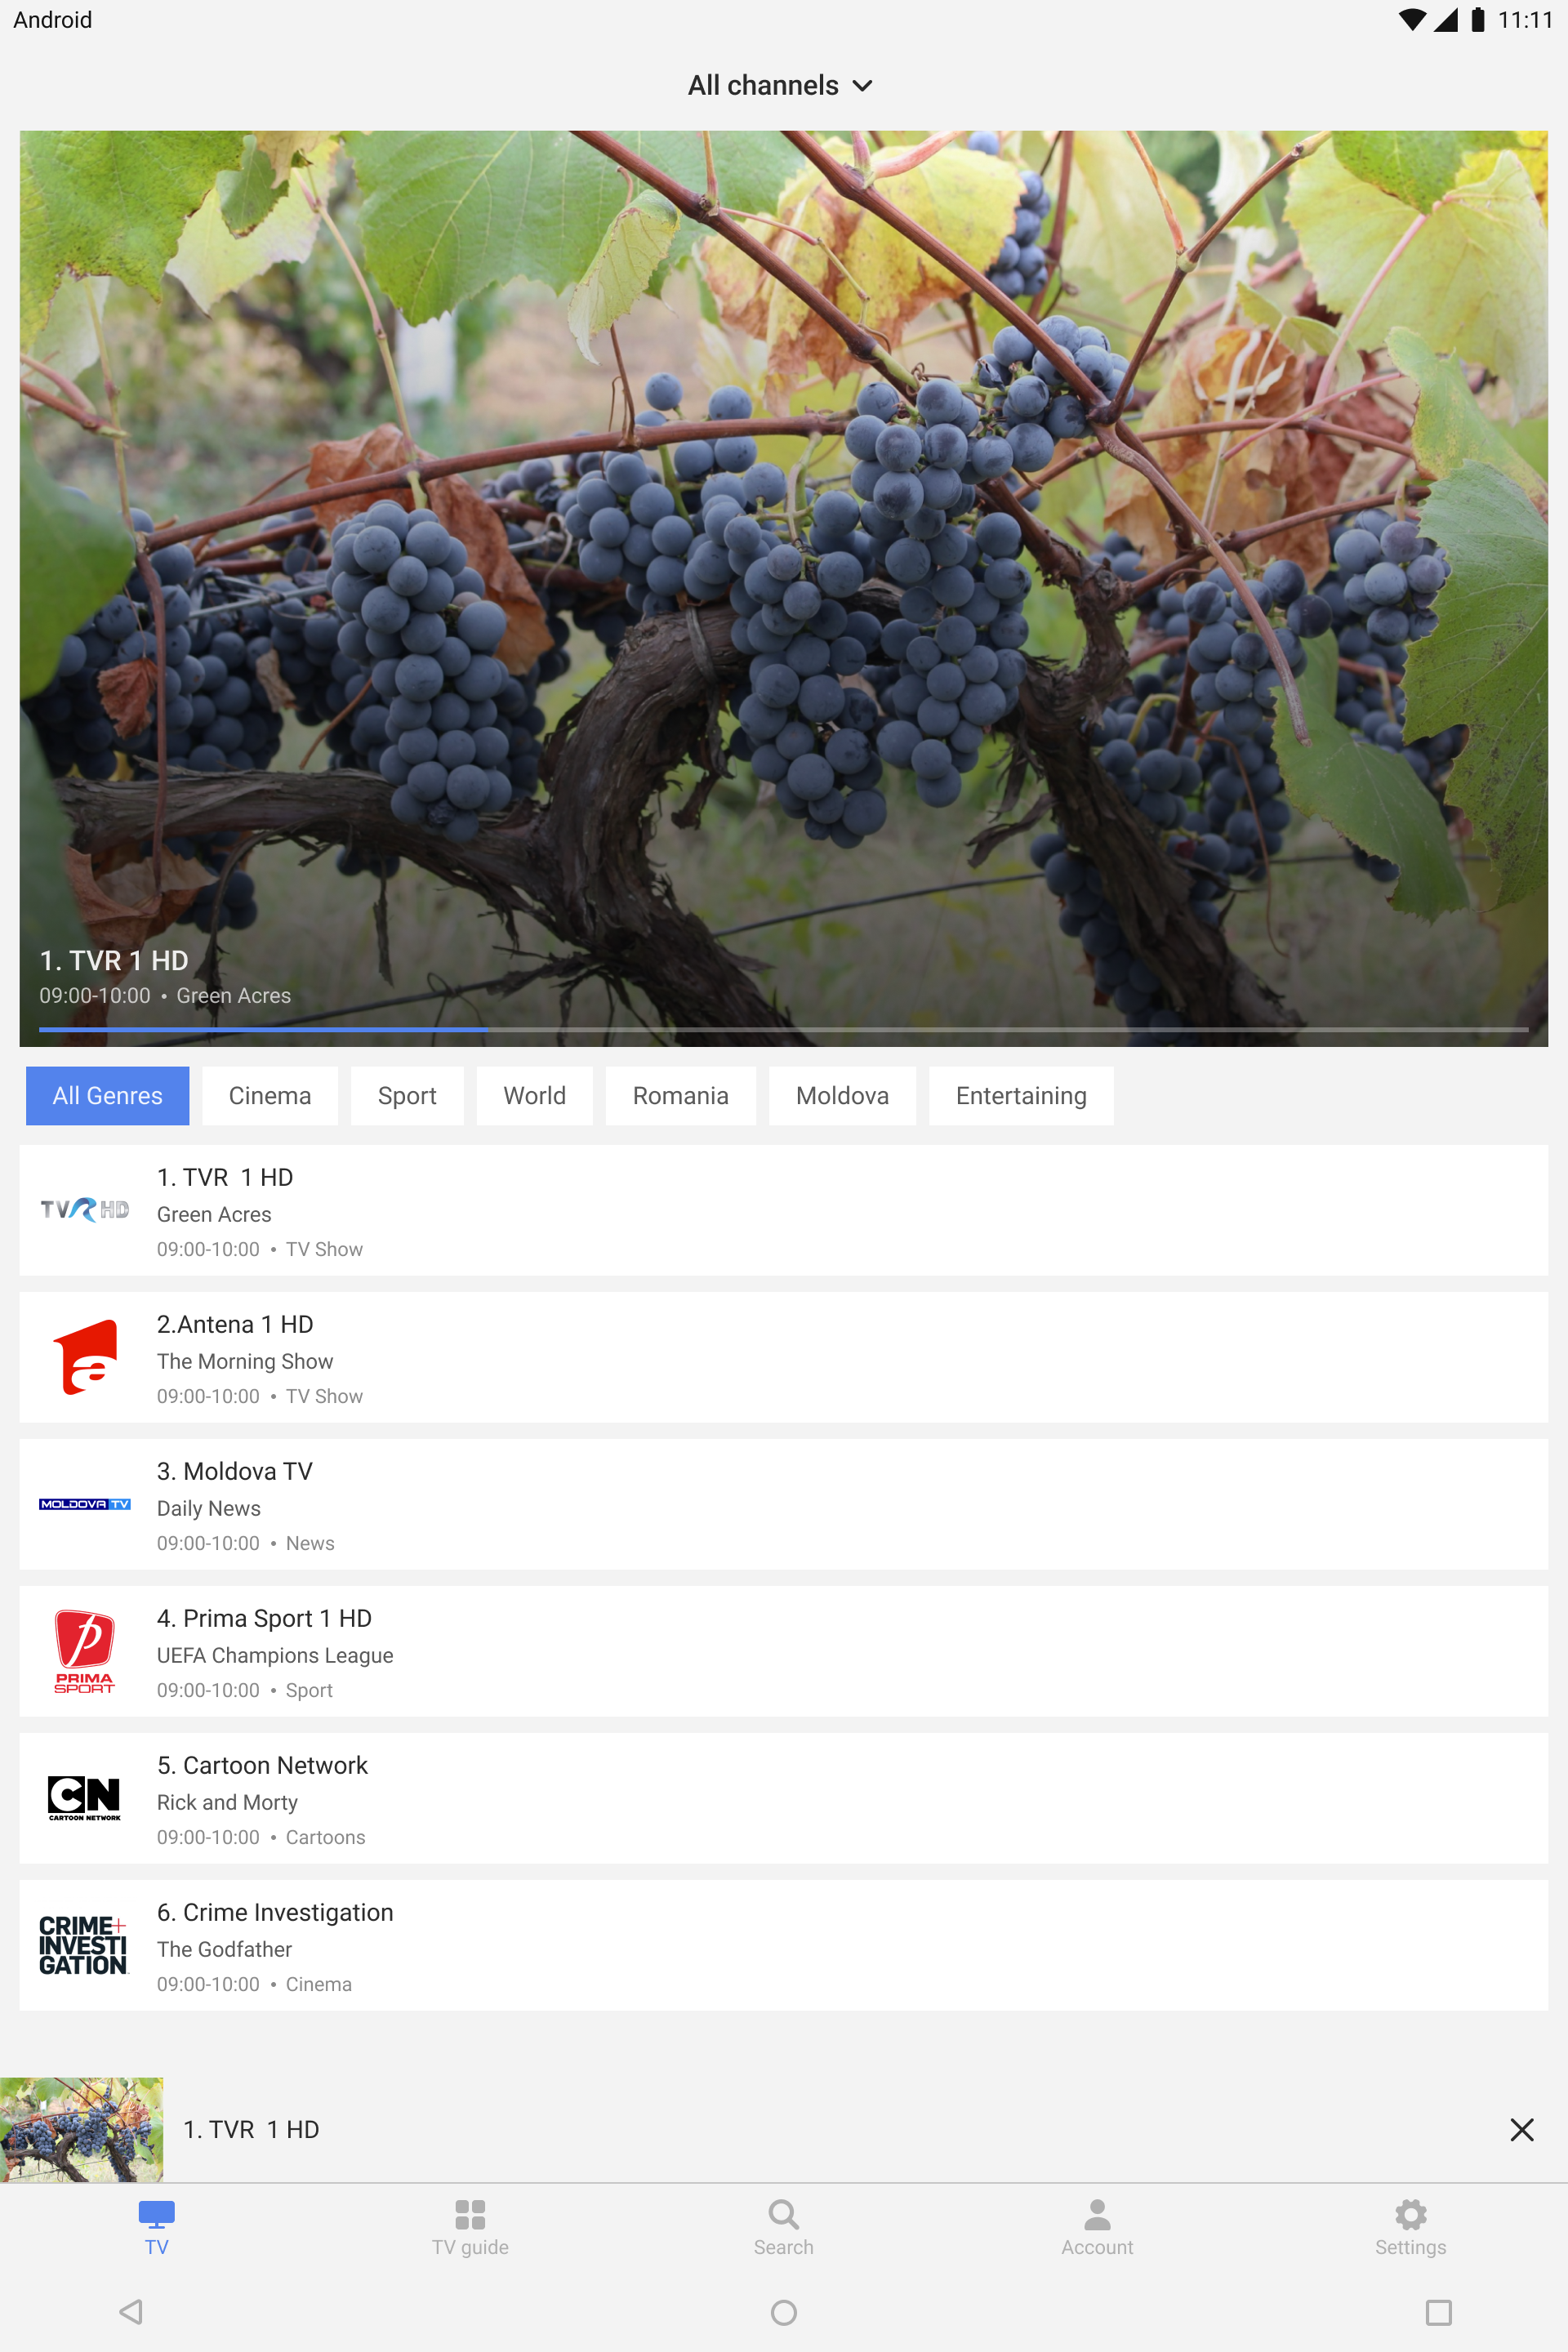Open the TV guide tab icon
This screenshot has width=1568, height=2352.
tap(470, 2214)
